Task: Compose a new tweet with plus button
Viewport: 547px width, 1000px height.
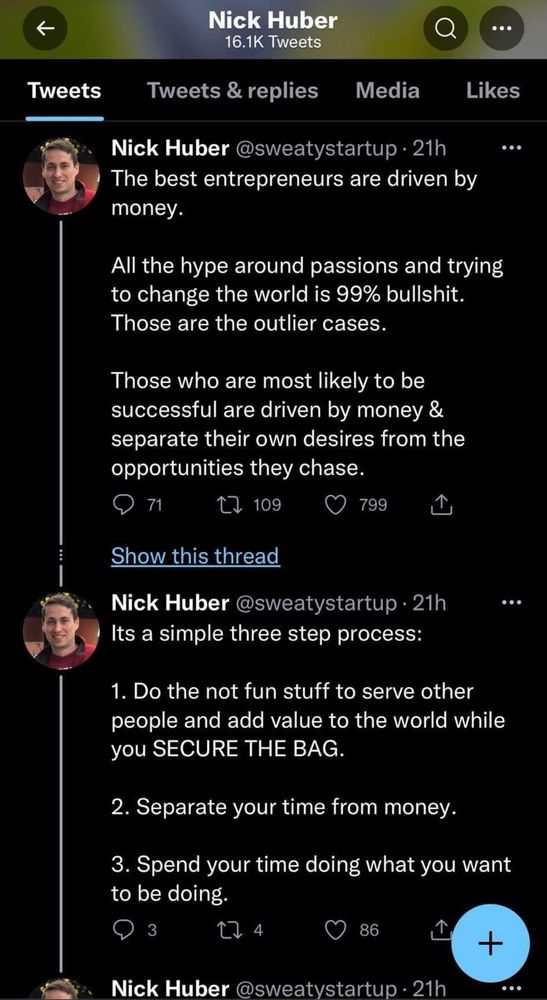Action: coord(490,943)
